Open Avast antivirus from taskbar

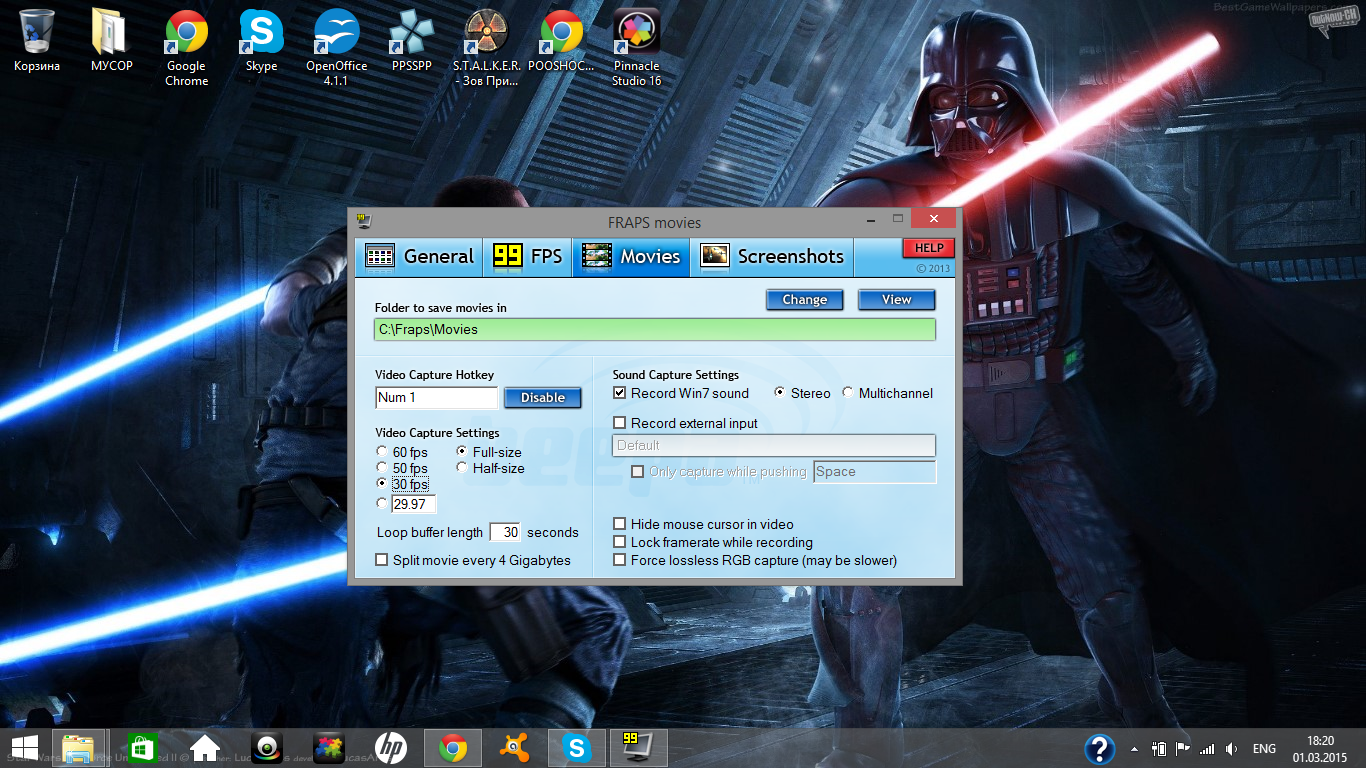(x=514, y=747)
